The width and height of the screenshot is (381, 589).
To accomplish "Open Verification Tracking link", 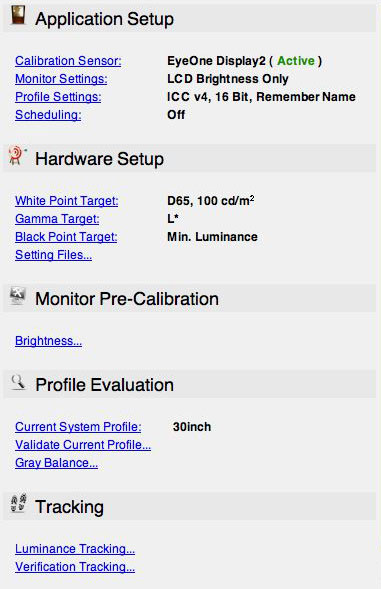I will click(75, 567).
